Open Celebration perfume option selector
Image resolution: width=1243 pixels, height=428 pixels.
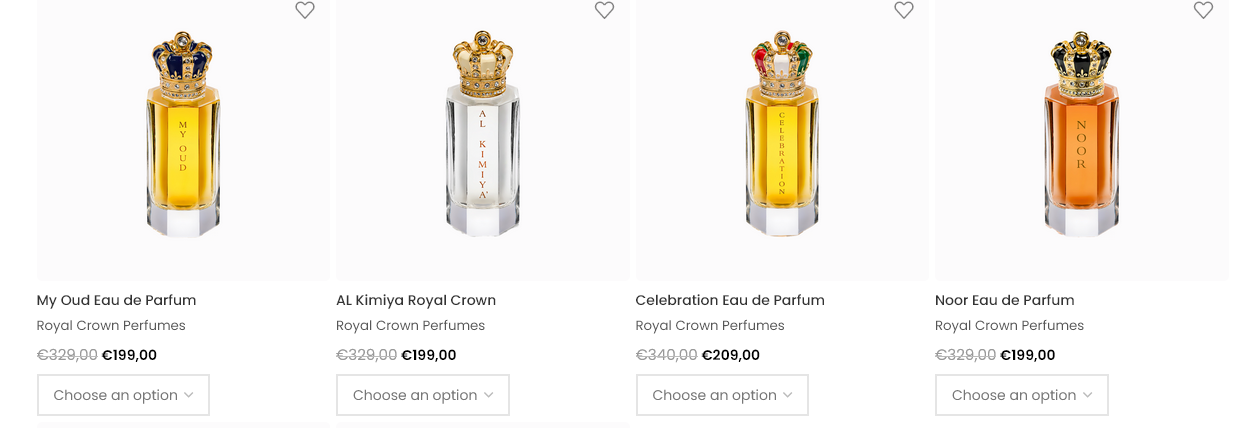pos(722,395)
